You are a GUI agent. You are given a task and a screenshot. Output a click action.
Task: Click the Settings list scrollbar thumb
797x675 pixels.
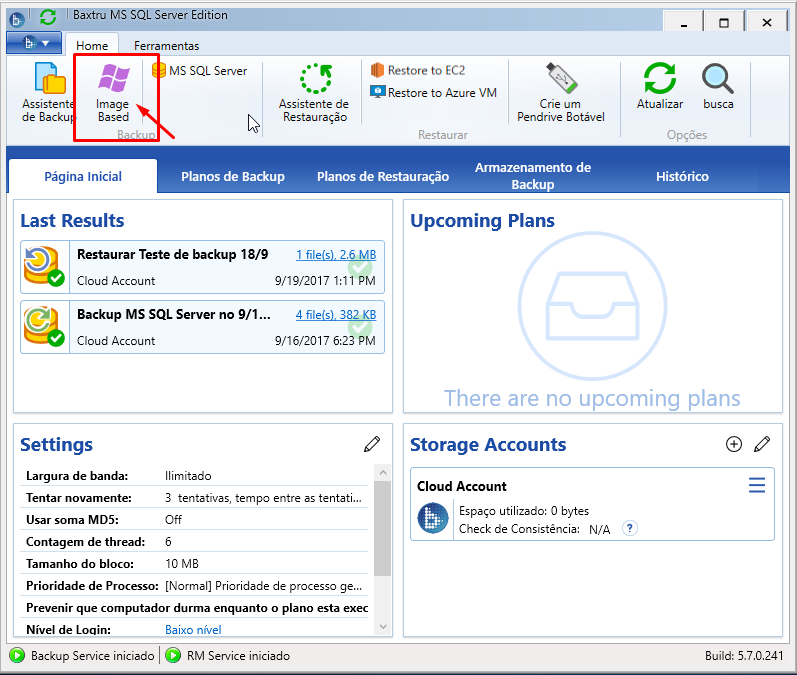[x=382, y=528]
